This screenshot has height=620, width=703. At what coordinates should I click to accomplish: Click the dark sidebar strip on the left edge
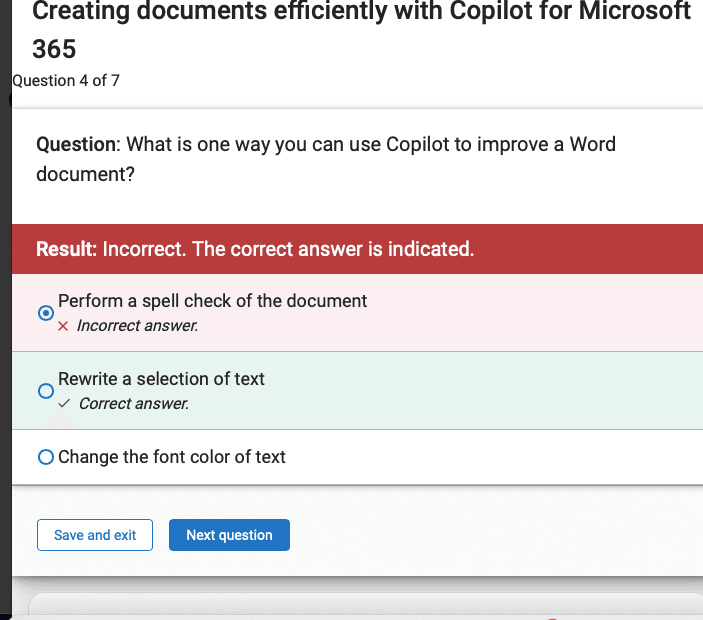[x=6, y=310]
